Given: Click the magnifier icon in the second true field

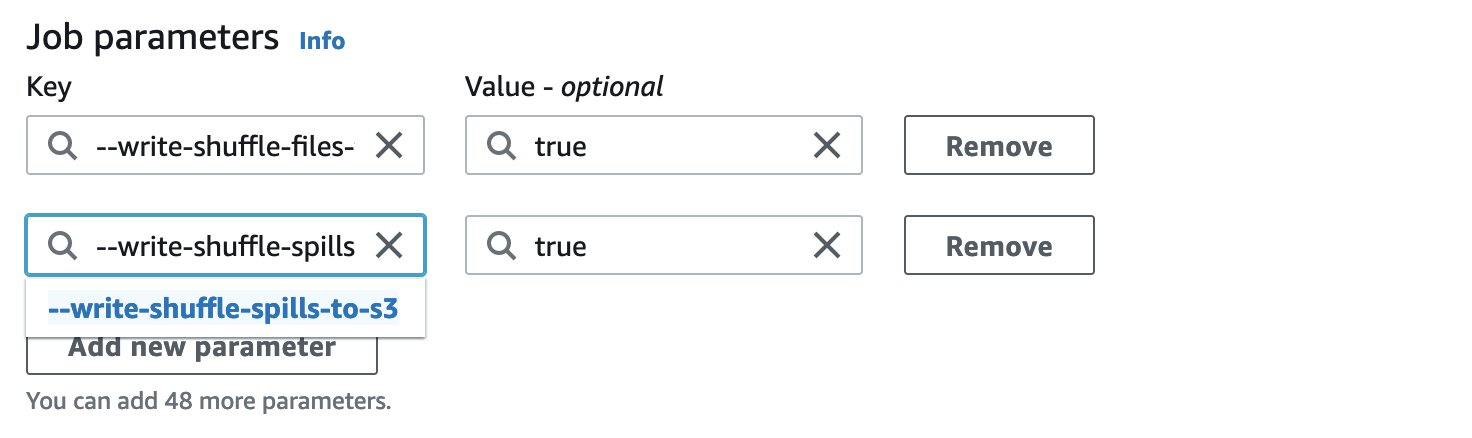Looking at the screenshot, I should tap(500, 246).
